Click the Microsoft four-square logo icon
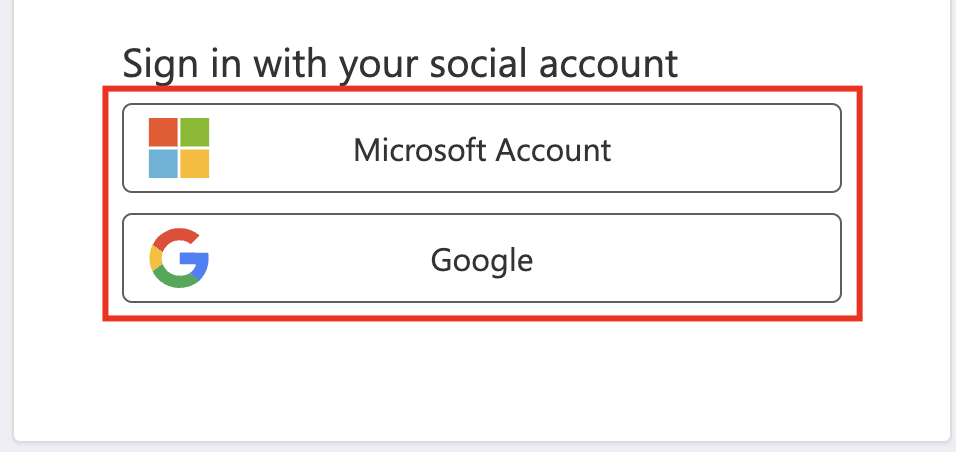Image resolution: width=956 pixels, height=452 pixels. click(x=179, y=148)
